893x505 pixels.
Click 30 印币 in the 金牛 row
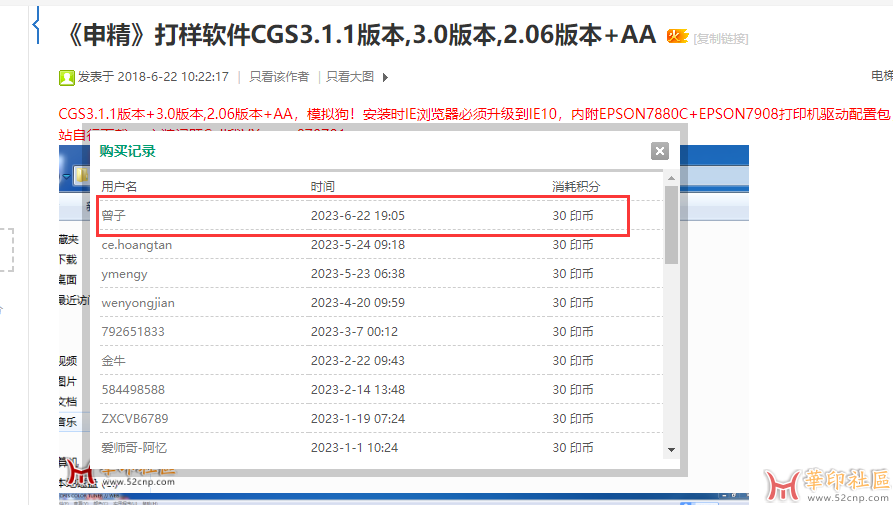pyautogui.click(x=572, y=361)
